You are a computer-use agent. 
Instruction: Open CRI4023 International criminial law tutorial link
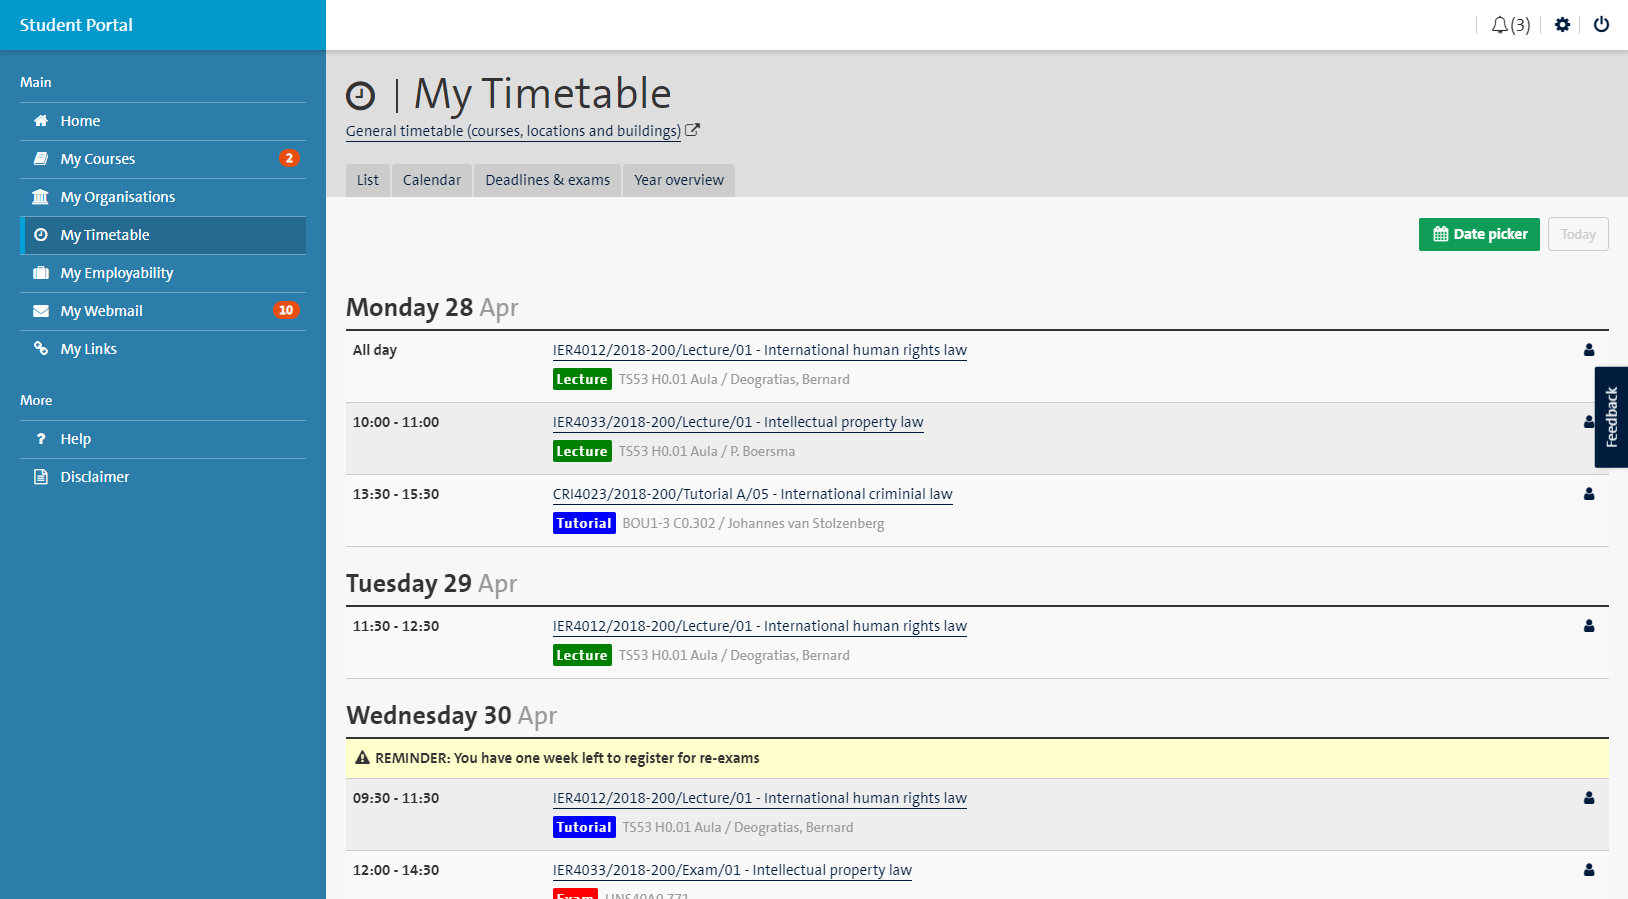pos(753,494)
